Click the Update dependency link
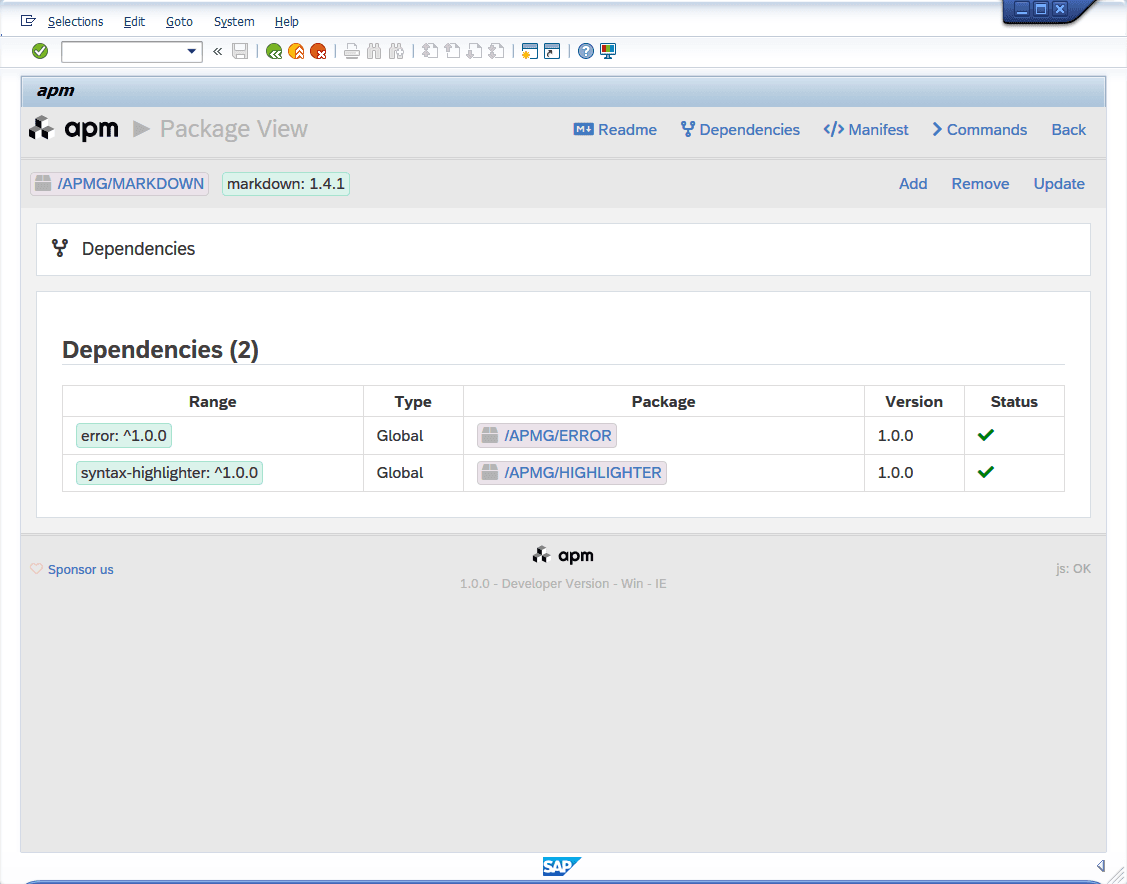This screenshot has height=884, width=1127. pyautogui.click(x=1059, y=184)
